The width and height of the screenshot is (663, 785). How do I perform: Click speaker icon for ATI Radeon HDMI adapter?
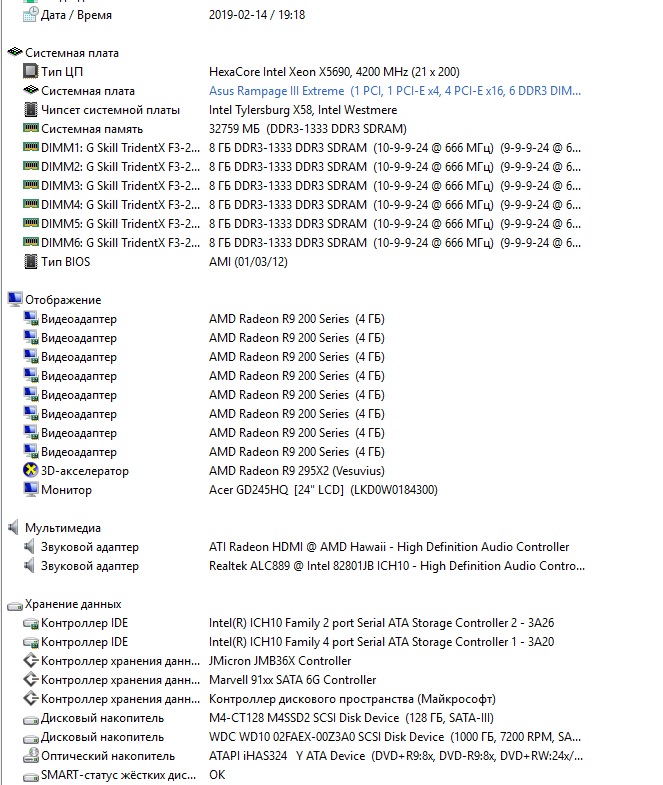coord(30,546)
